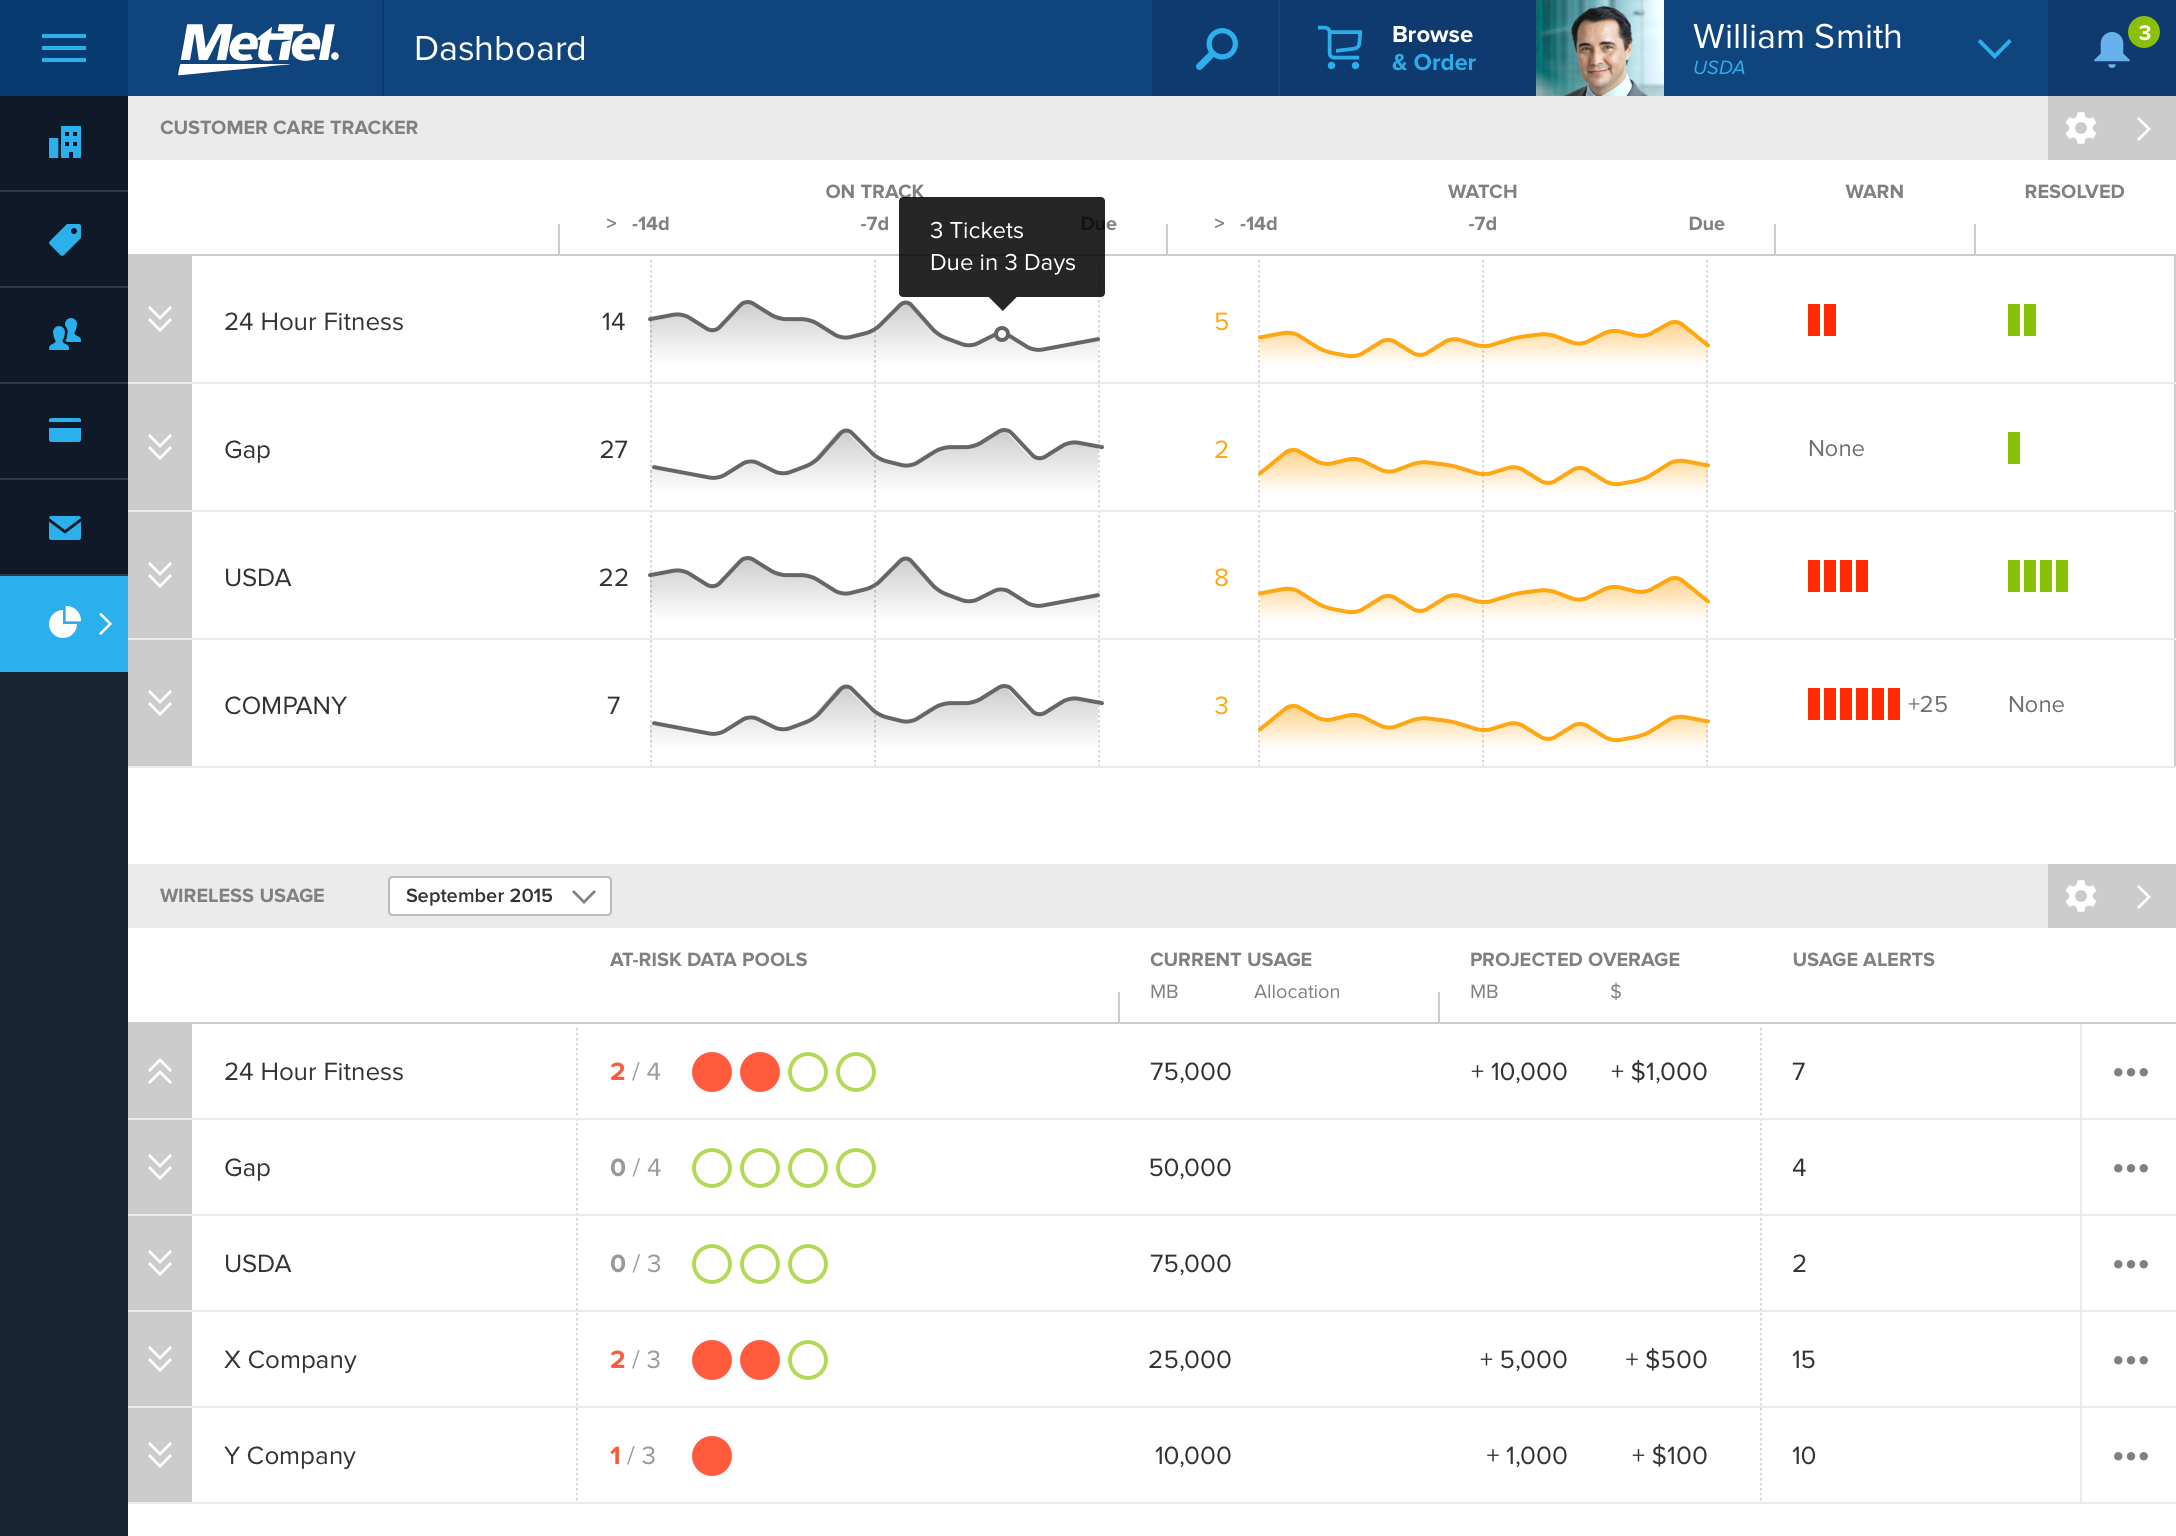Viewport: 2176px width, 1536px height.
Task: Expand the 24 Hour Fitness tracker row
Action: click(x=160, y=320)
